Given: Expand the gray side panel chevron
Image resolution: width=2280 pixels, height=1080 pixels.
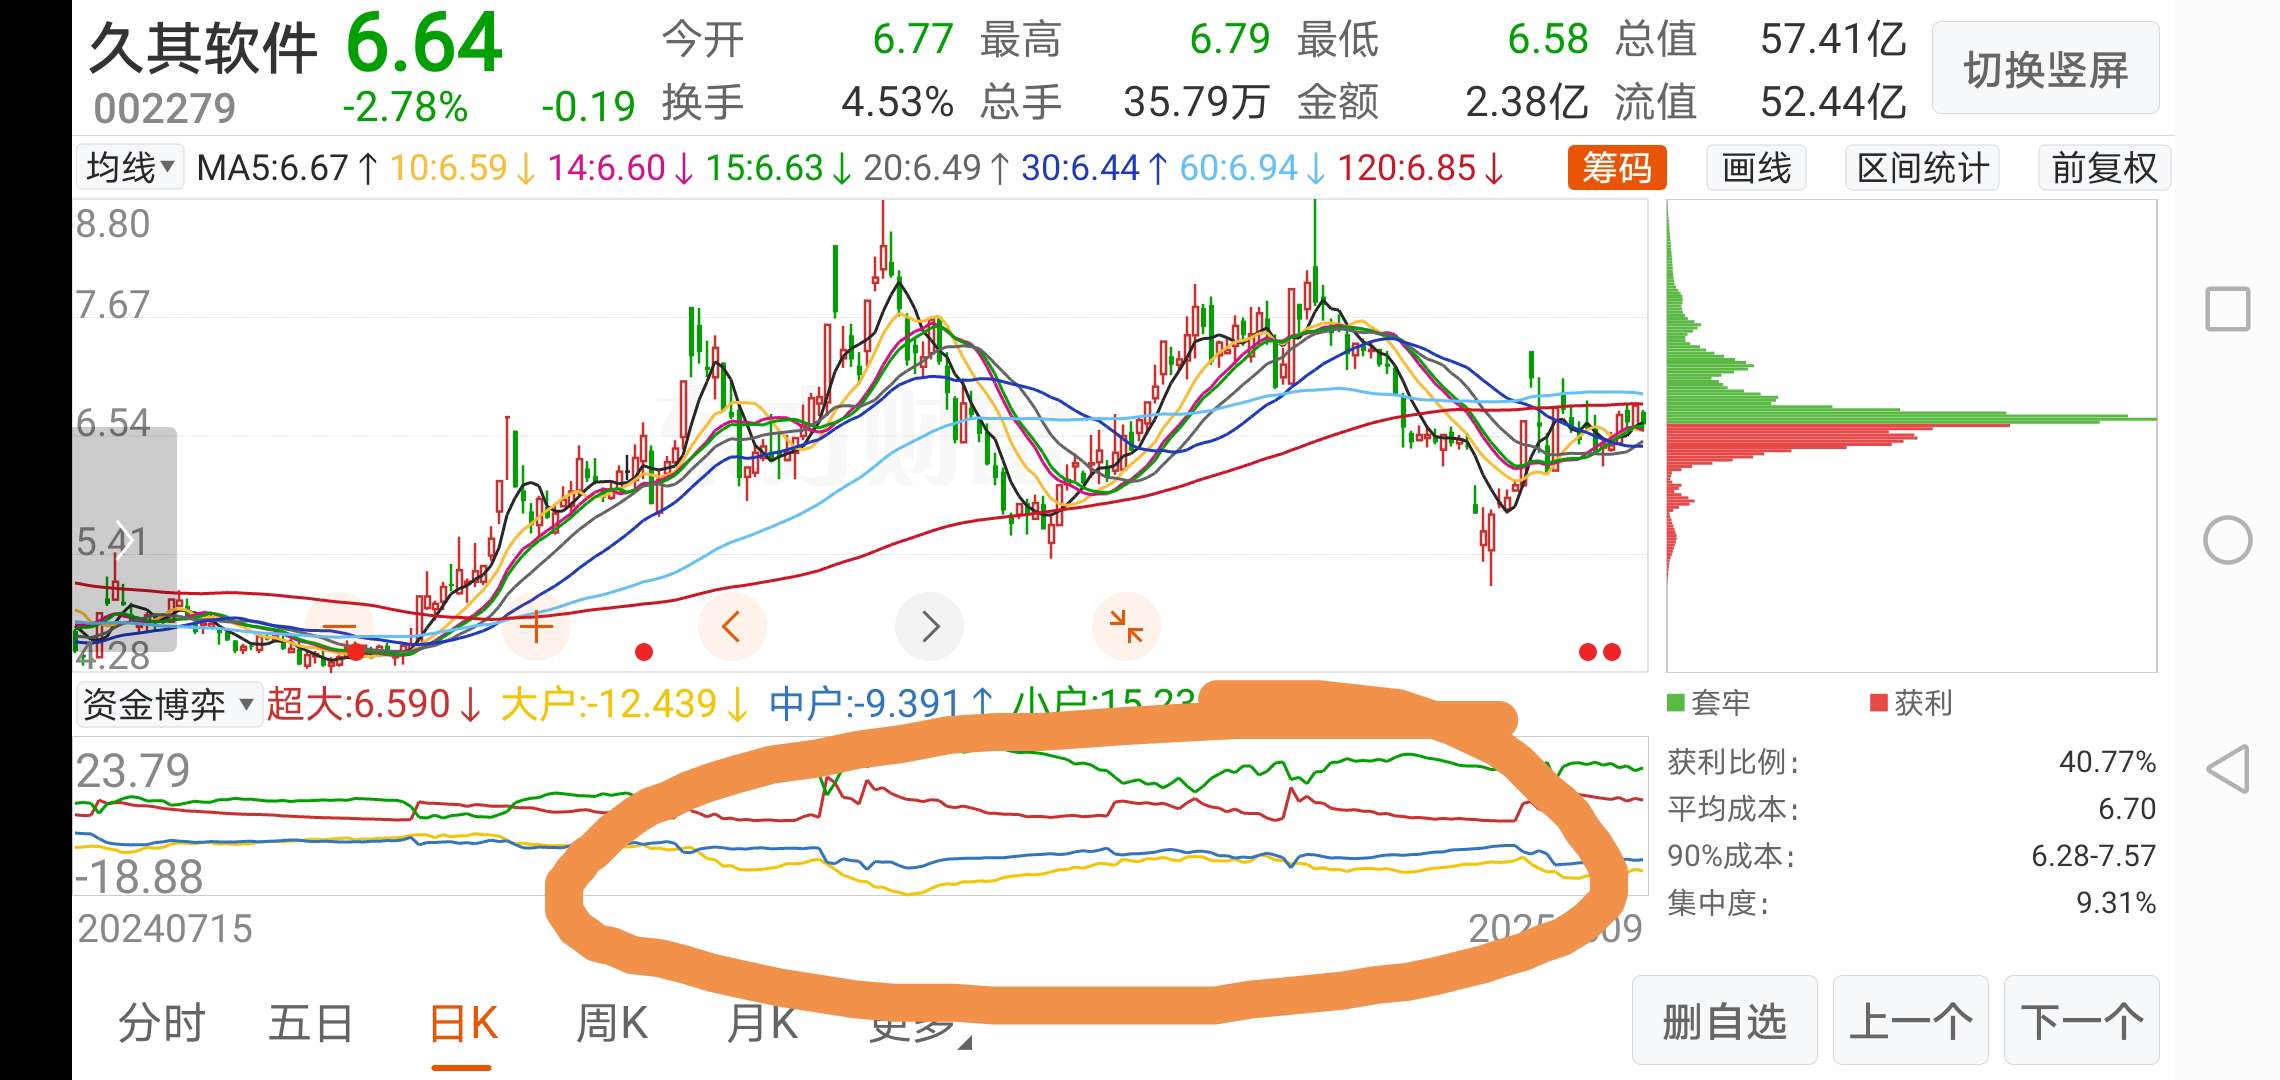Looking at the screenshot, I should pos(125,540).
